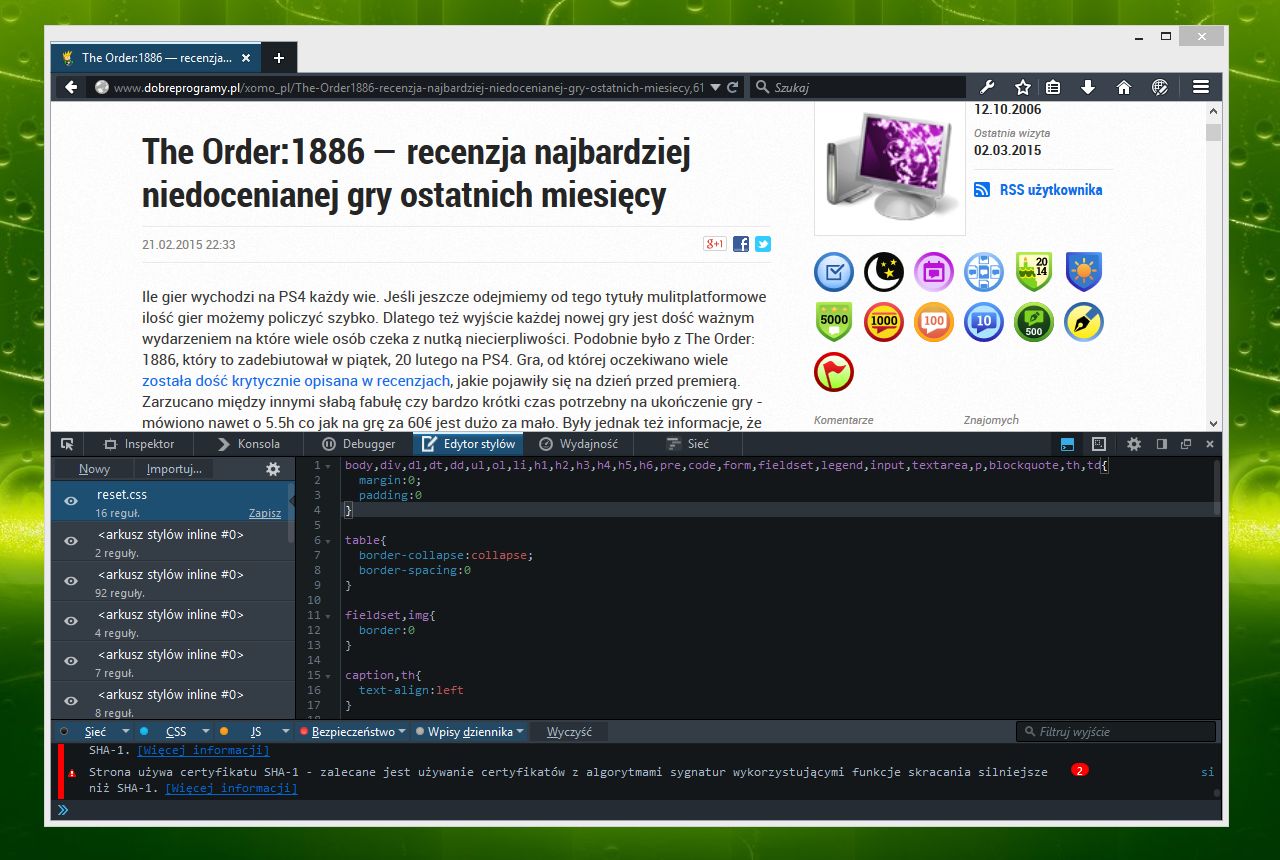The width and height of the screenshot is (1280, 860).
Task: Open RSS użytkownika link
Action: click(x=1051, y=190)
